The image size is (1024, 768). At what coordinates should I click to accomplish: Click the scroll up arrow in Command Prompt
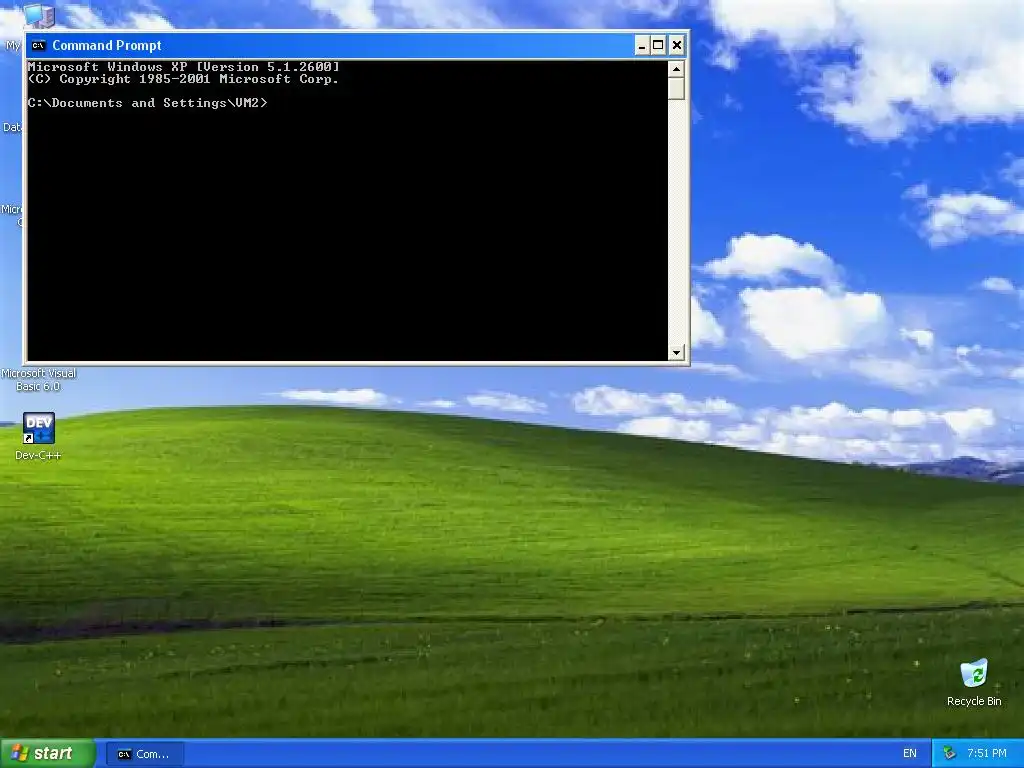[676, 69]
